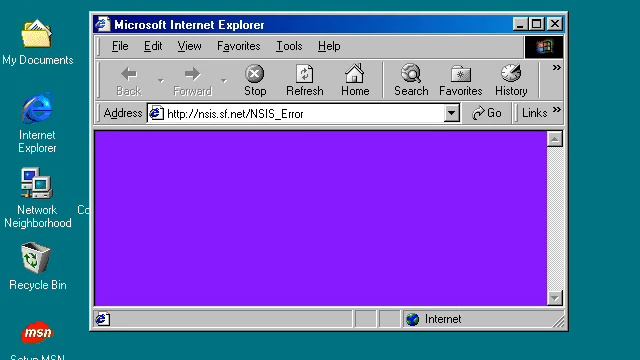Open the Forward button history dropdown

224,80
